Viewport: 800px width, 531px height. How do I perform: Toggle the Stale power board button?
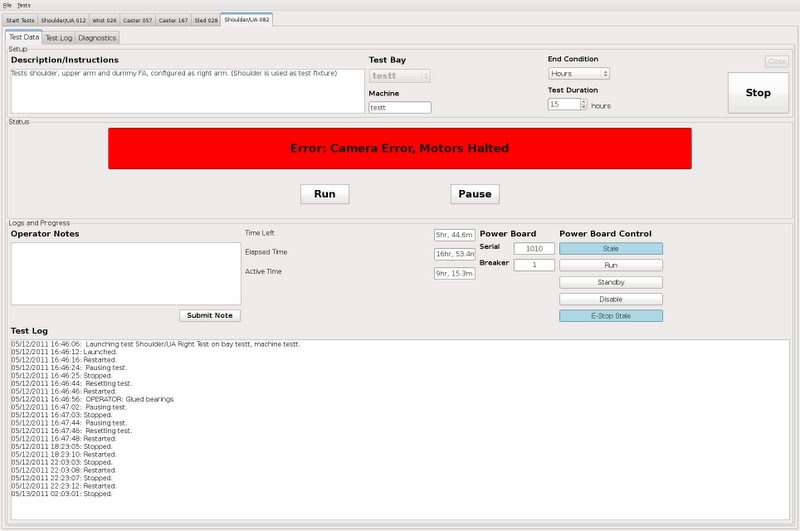pos(610,248)
